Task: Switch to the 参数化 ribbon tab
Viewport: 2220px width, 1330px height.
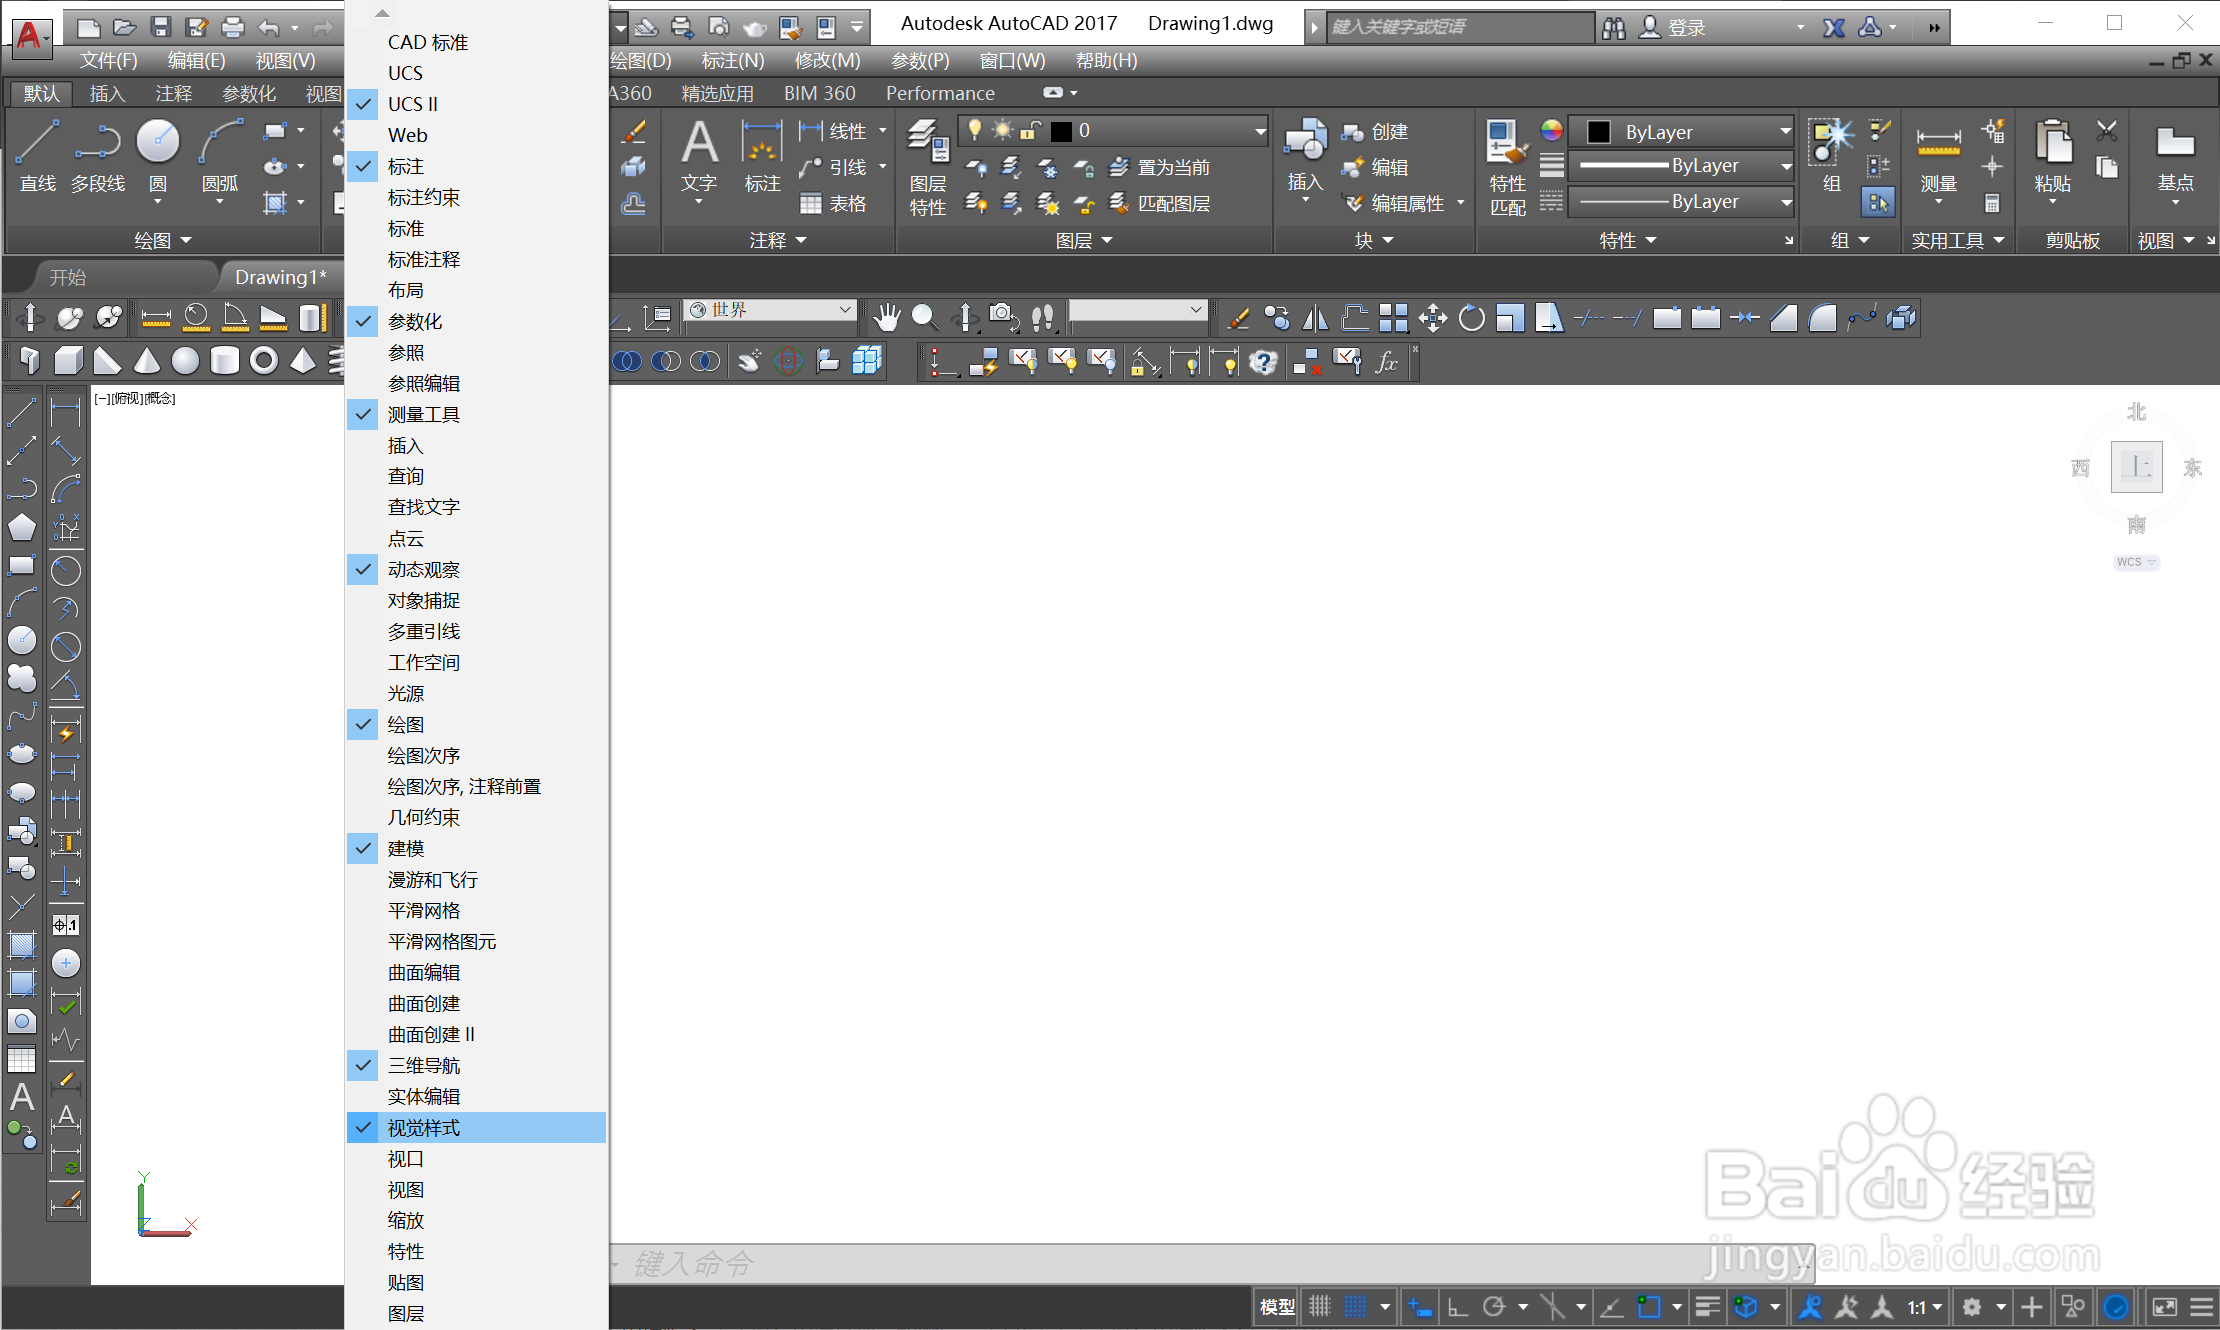Action: (x=248, y=93)
